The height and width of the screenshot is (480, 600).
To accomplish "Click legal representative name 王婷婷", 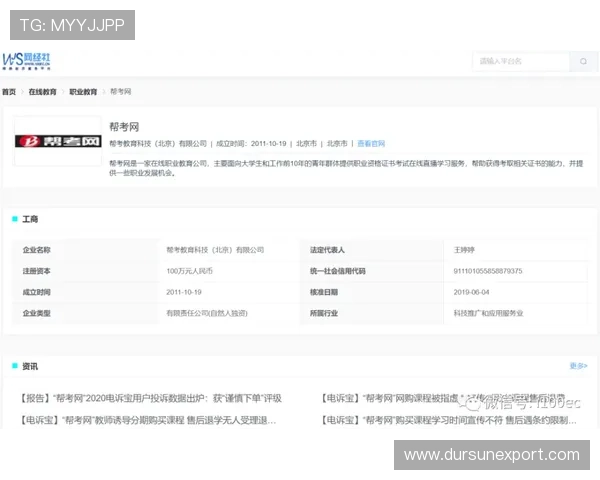I will (464, 250).
